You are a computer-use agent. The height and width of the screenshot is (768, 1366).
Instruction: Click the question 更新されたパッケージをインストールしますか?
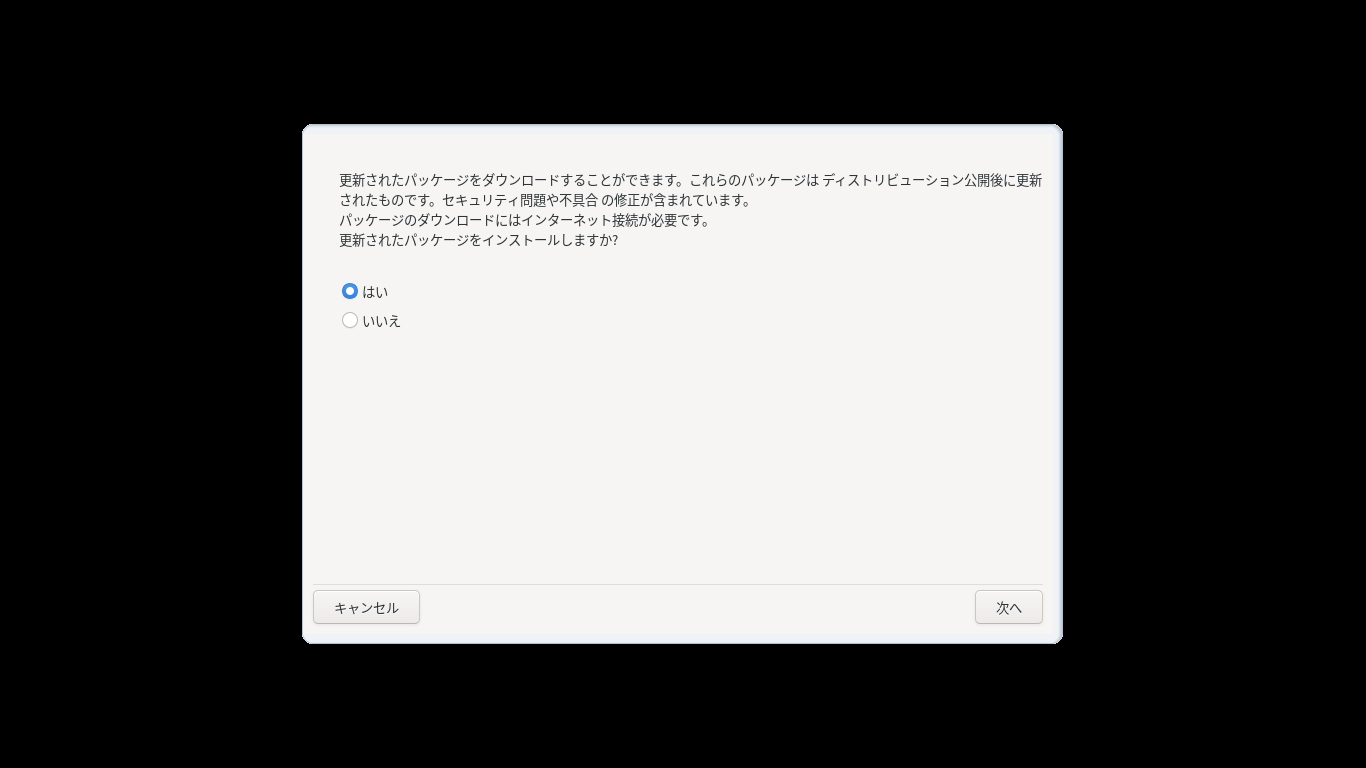click(479, 240)
